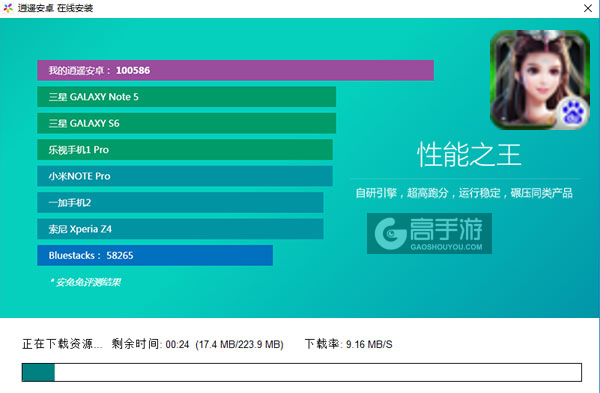
Task: Click the download progress bar
Action: coord(302,372)
